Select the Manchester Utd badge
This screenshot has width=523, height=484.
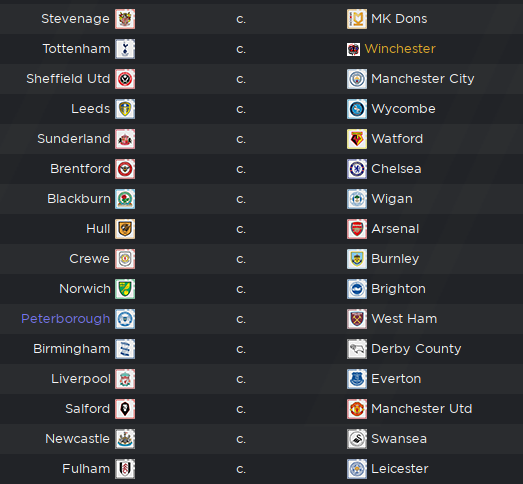(357, 409)
